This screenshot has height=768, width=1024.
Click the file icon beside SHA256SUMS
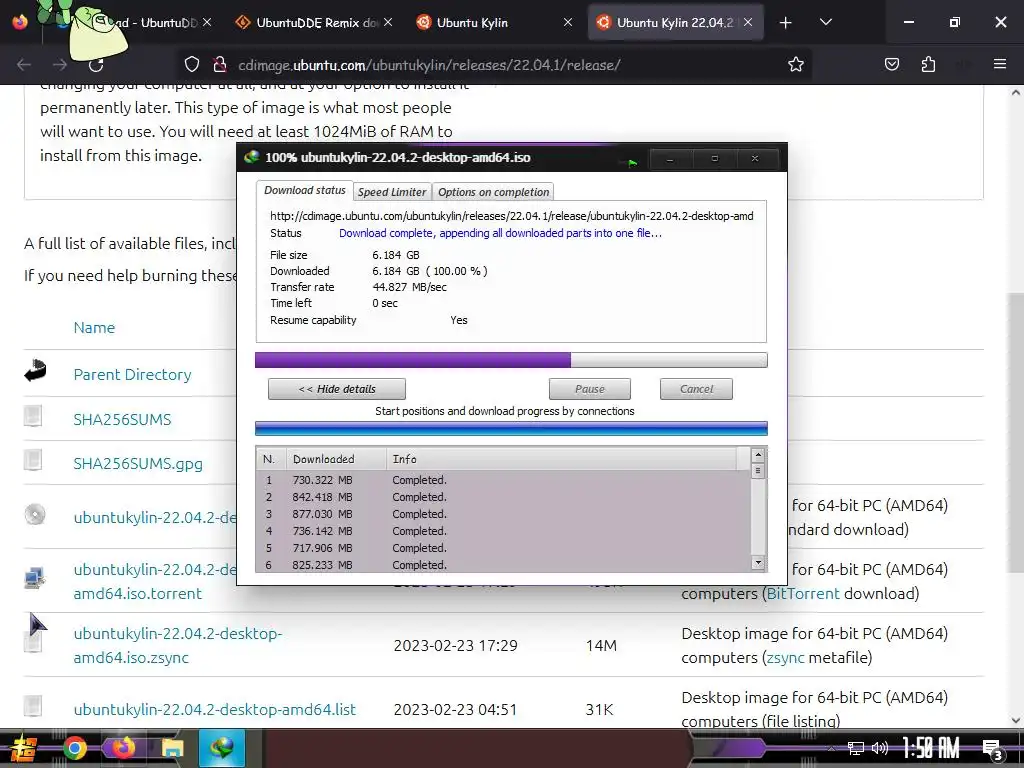33,416
